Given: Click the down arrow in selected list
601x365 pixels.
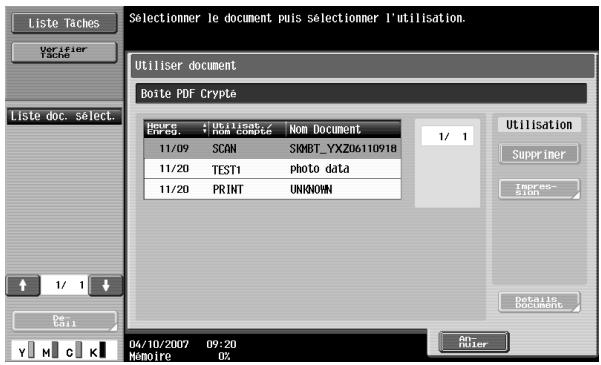Looking at the screenshot, I should (105, 286).
